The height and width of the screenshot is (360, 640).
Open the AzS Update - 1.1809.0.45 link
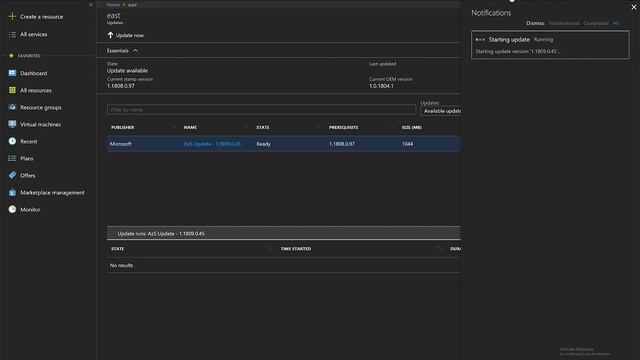coord(212,144)
